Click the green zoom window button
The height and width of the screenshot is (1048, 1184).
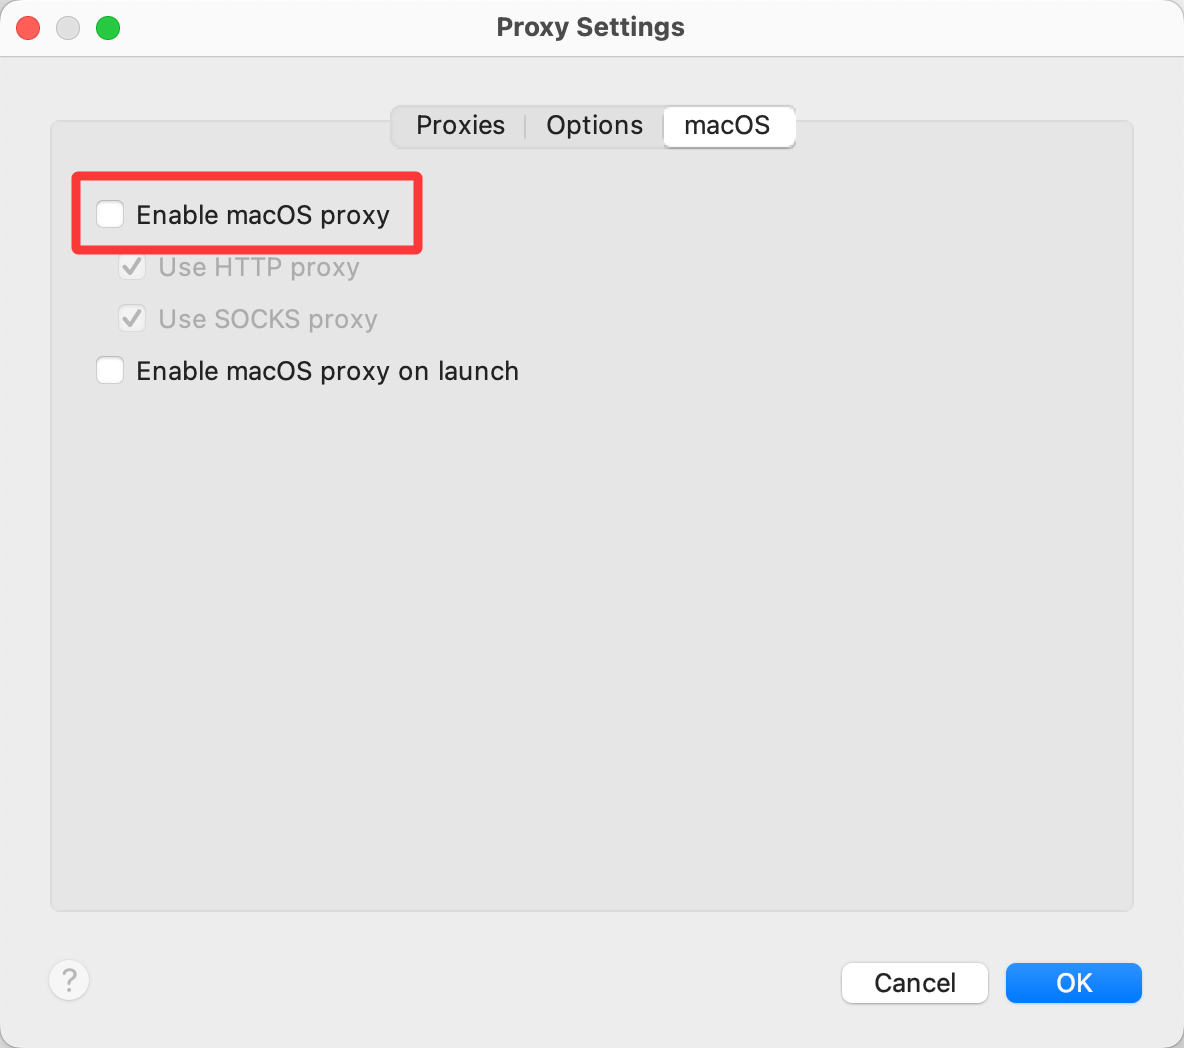click(108, 28)
